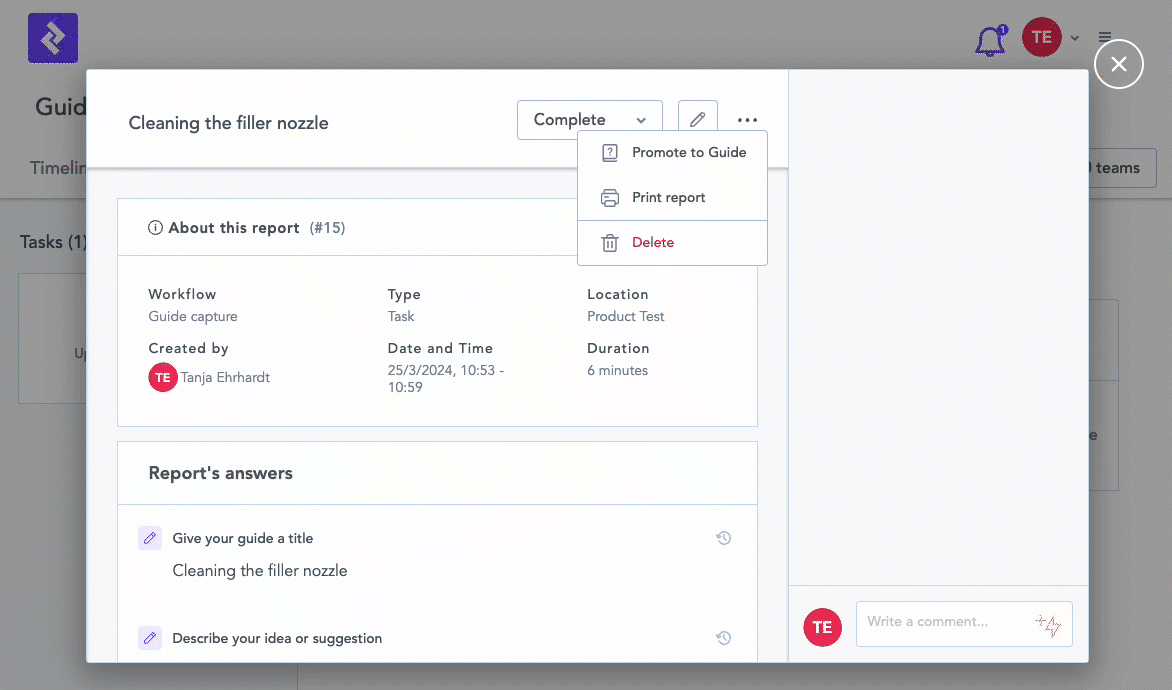View history for idea description answer
Viewport: 1172px width, 690px height.
723,638
